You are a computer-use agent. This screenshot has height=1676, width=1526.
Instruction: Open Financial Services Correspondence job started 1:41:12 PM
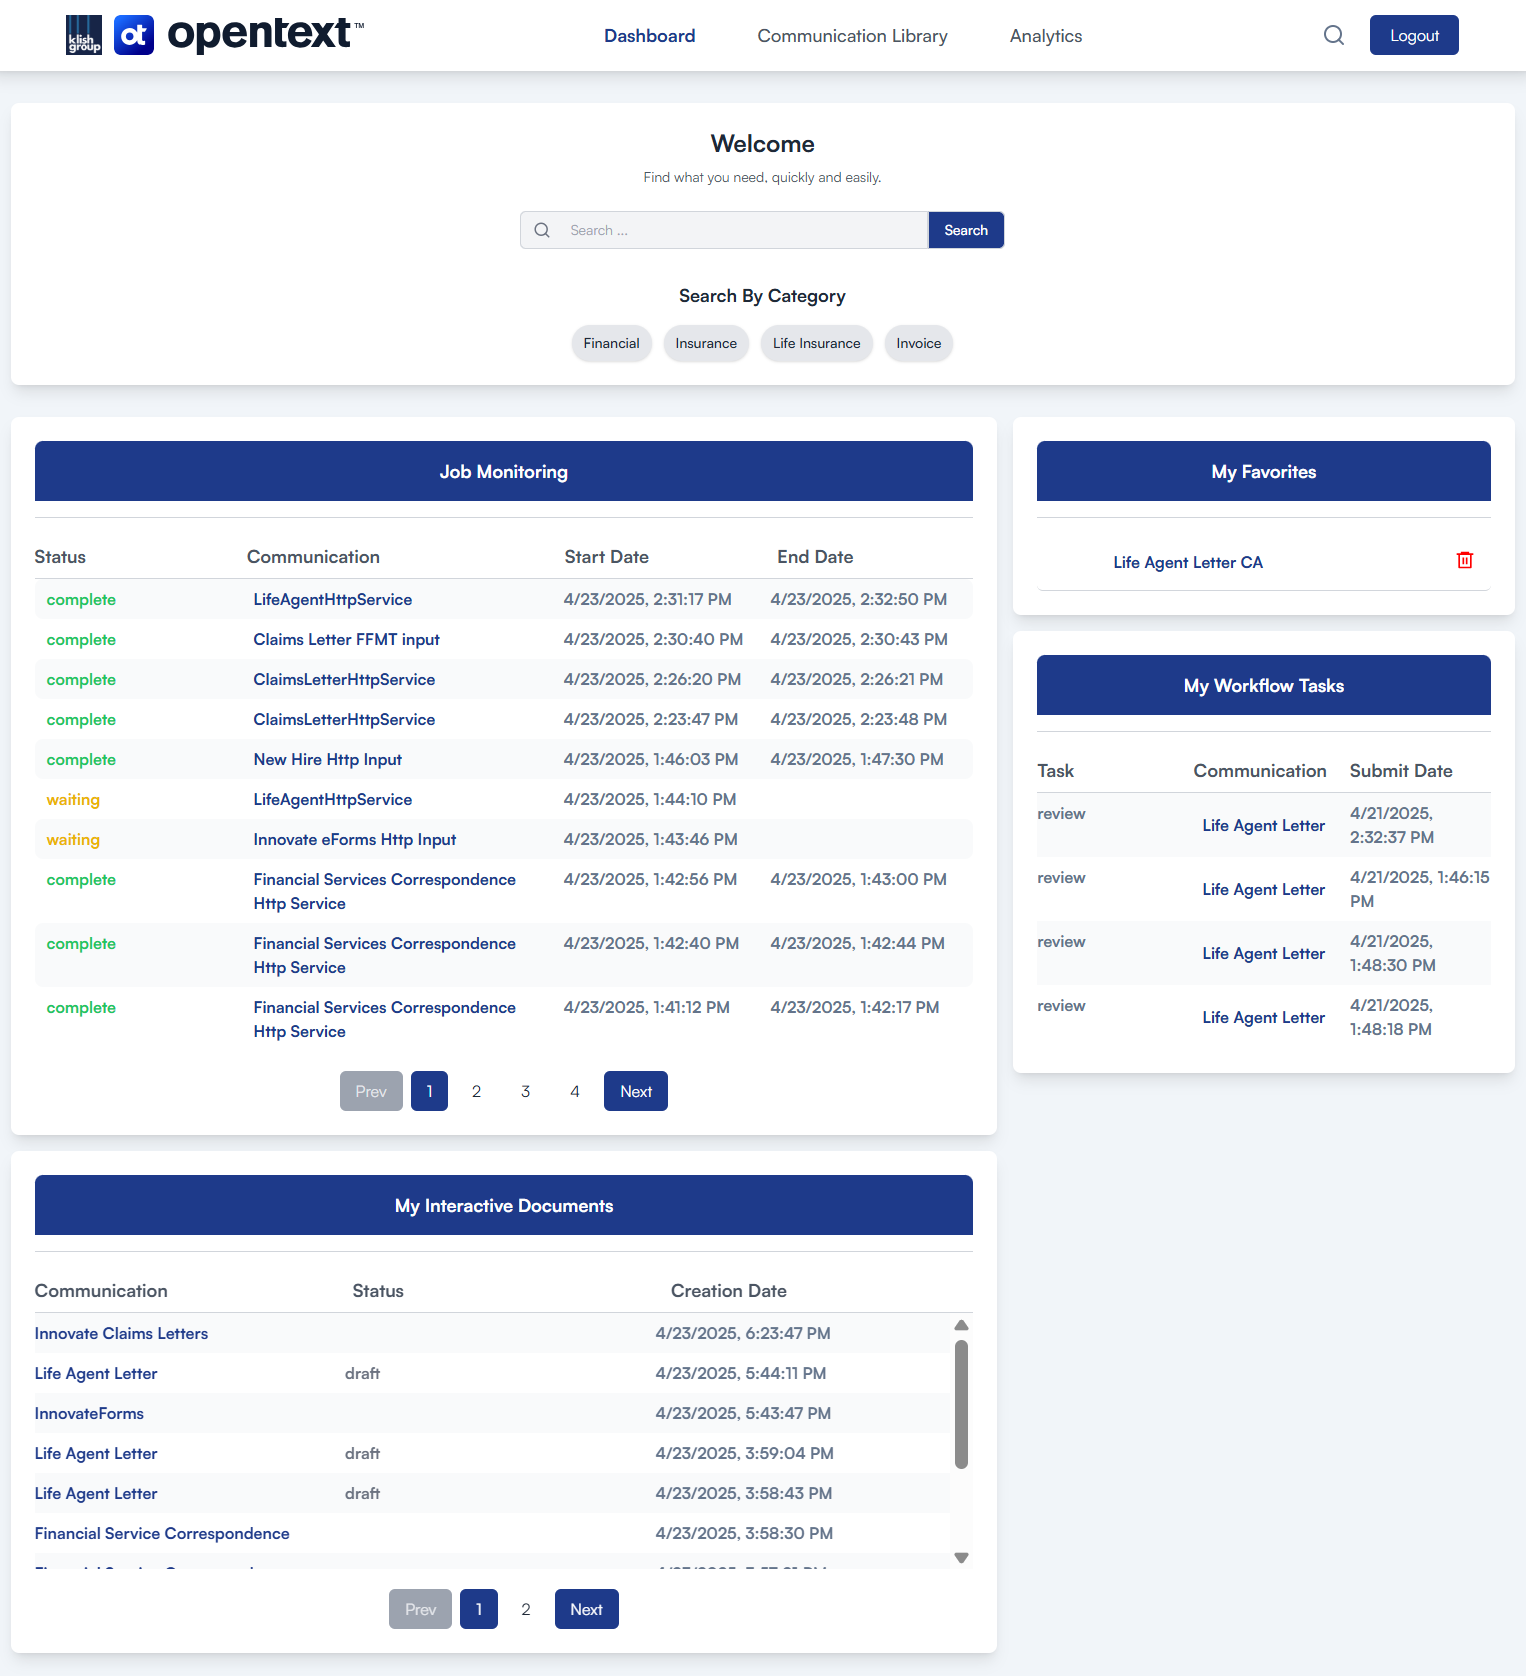384,1019
